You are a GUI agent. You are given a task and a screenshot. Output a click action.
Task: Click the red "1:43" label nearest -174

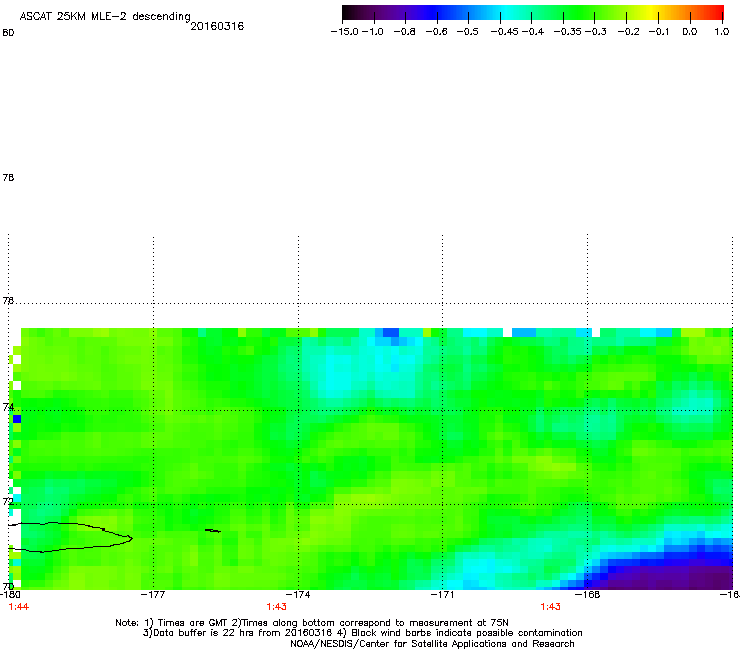pyautogui.click(x=276, y=607)
